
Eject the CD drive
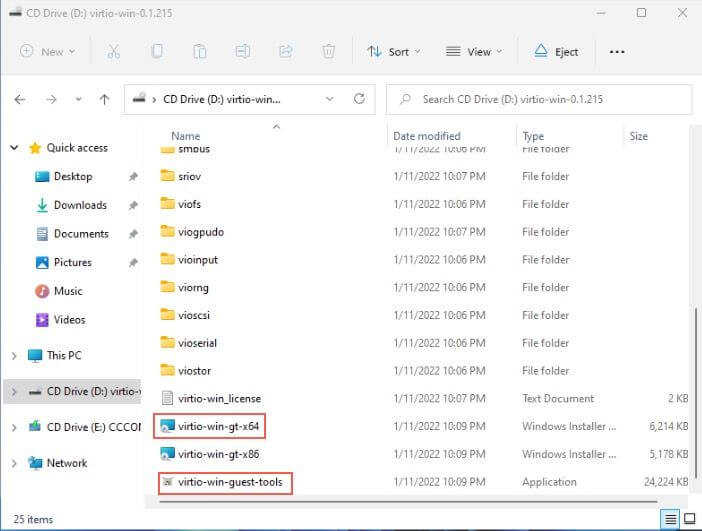(556, 51)
